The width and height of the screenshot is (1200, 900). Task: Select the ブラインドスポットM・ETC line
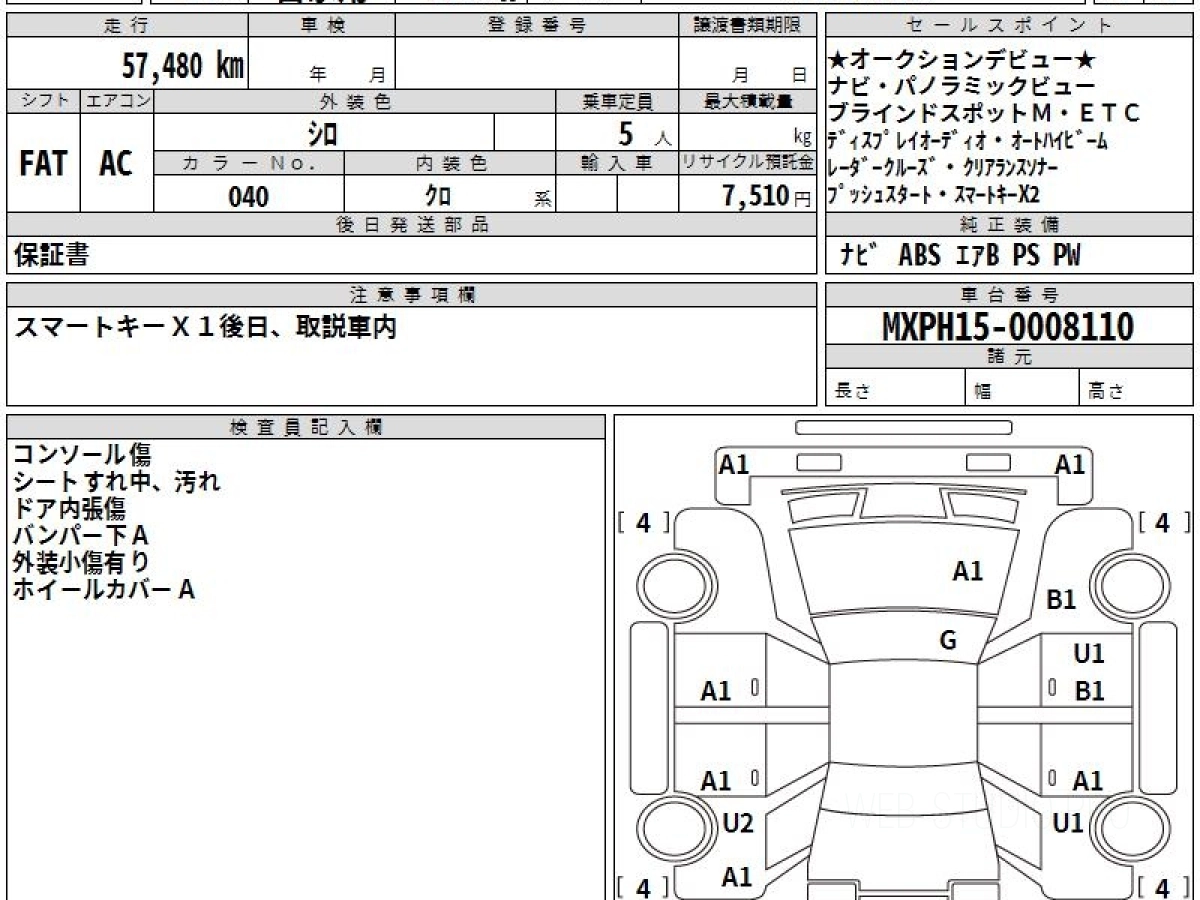click(984, 112)
